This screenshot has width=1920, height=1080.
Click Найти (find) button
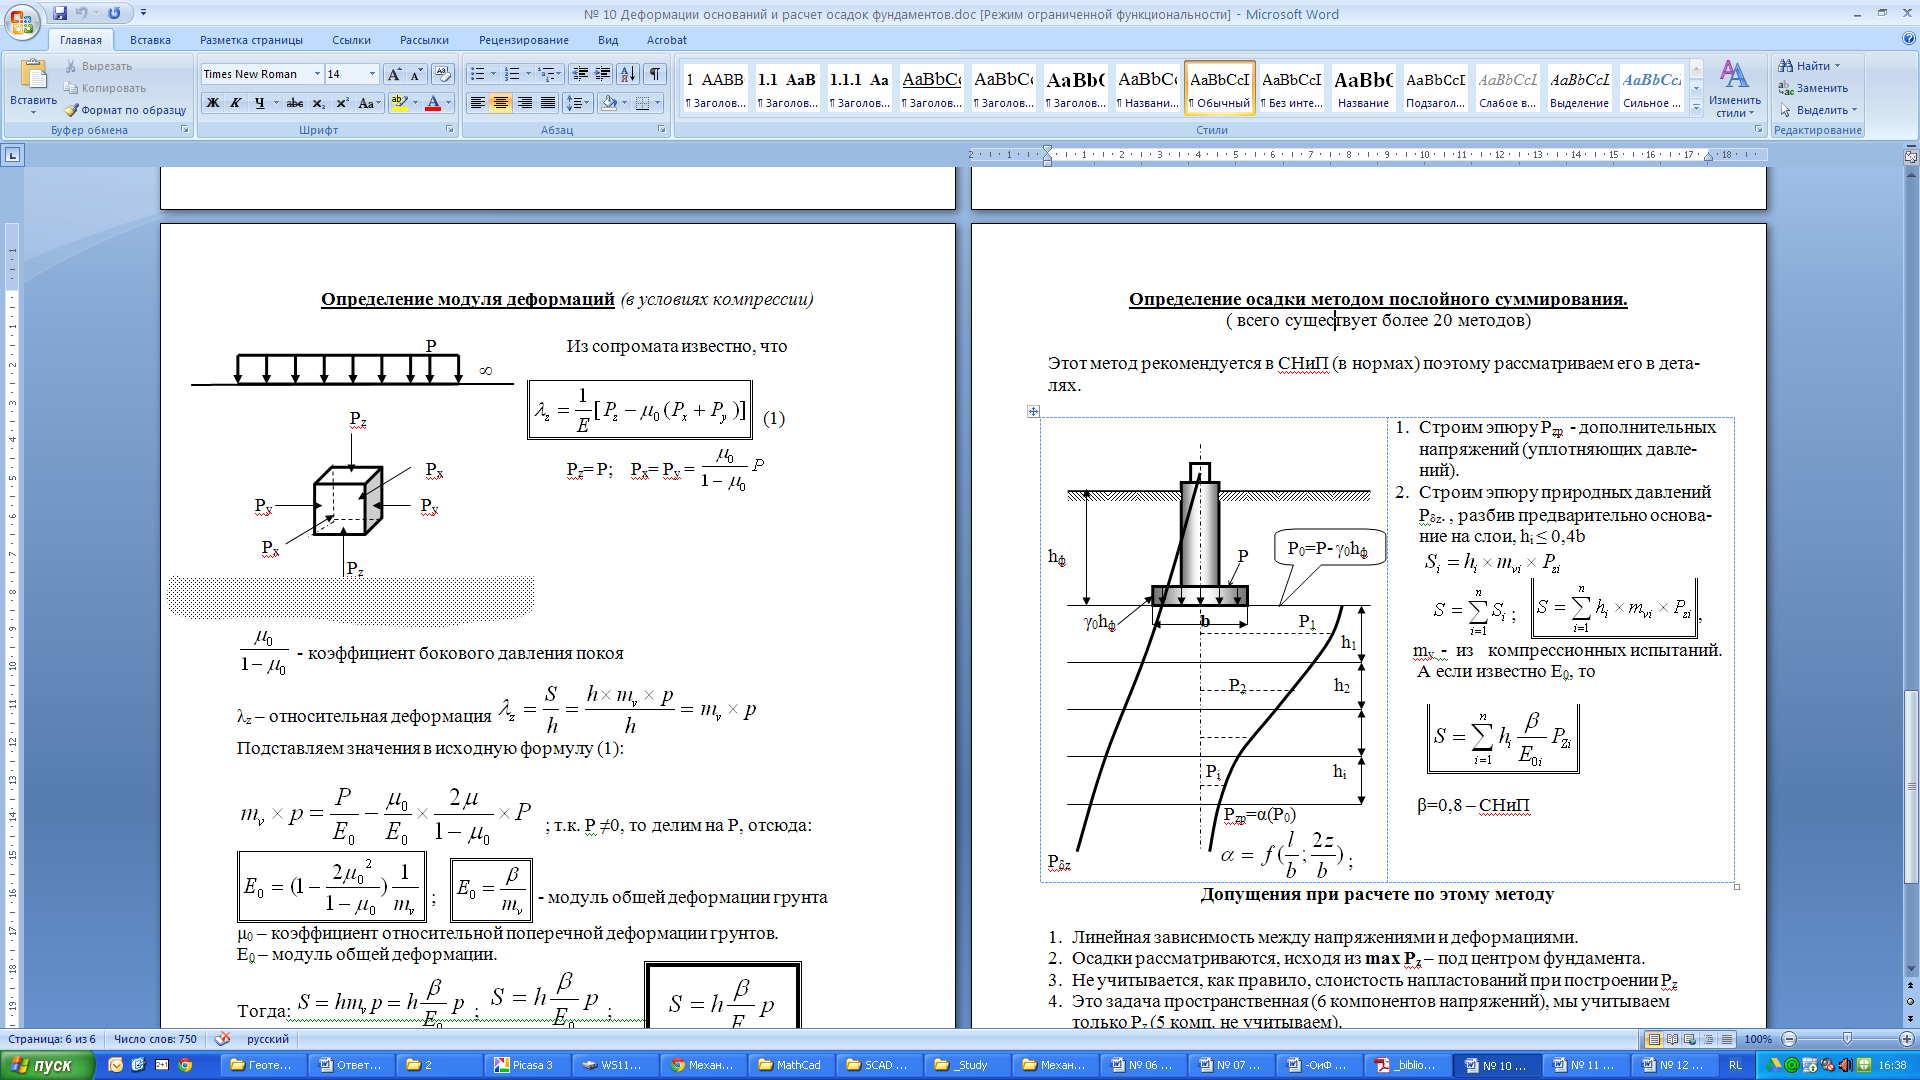pyautogui.click(x=1809, y=66)
